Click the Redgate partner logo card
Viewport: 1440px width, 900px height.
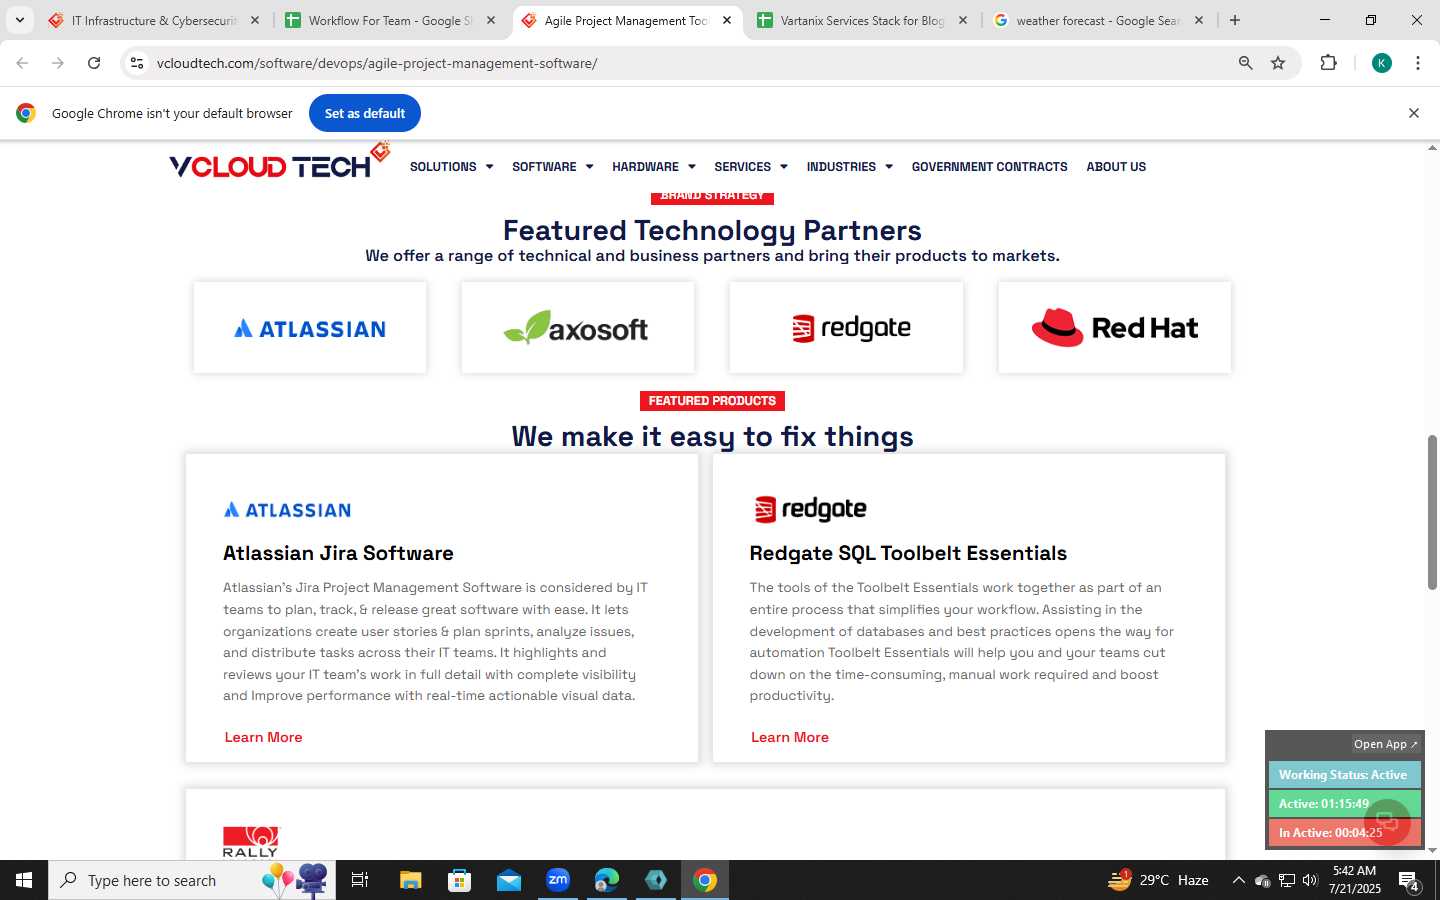[x=846, y=328]
